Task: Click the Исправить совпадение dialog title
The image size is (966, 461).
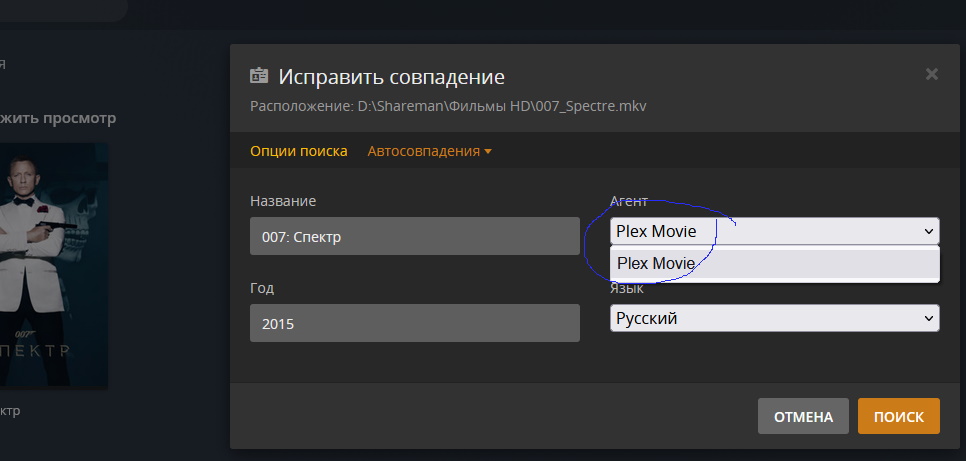Action: 391,76
